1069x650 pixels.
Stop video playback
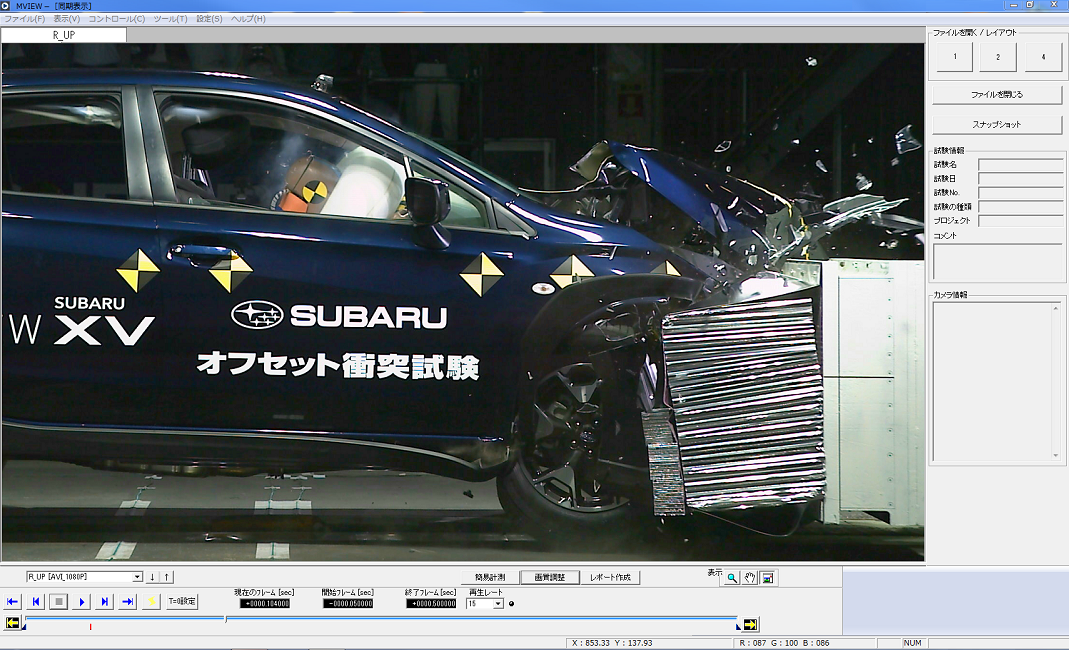[59, 602]
